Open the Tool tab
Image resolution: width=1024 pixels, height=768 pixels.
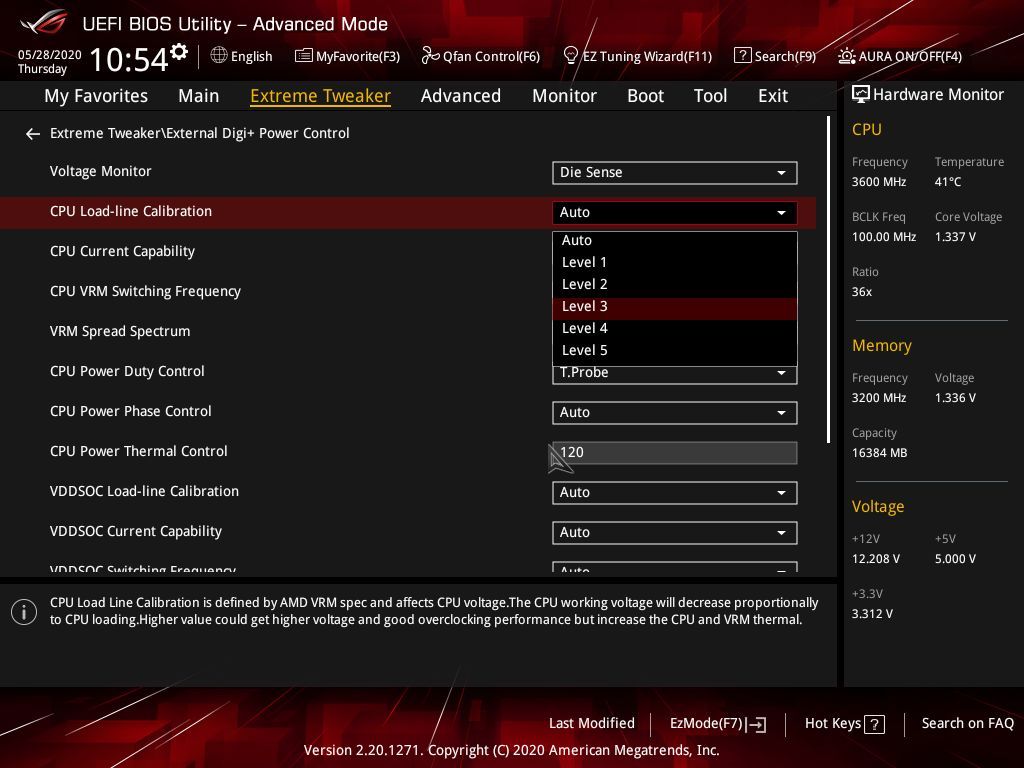[711, 96]
